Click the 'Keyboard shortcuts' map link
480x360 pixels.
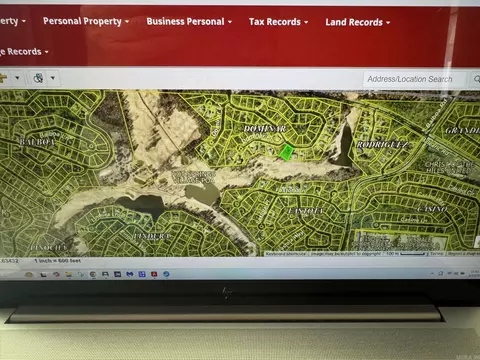(x=286, y=254)
